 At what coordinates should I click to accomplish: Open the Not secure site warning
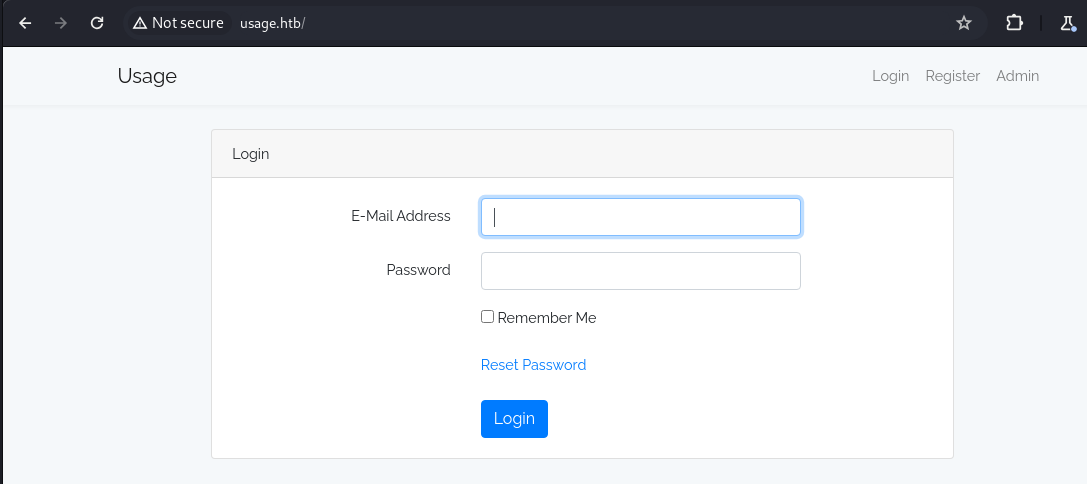coord(178,23)
